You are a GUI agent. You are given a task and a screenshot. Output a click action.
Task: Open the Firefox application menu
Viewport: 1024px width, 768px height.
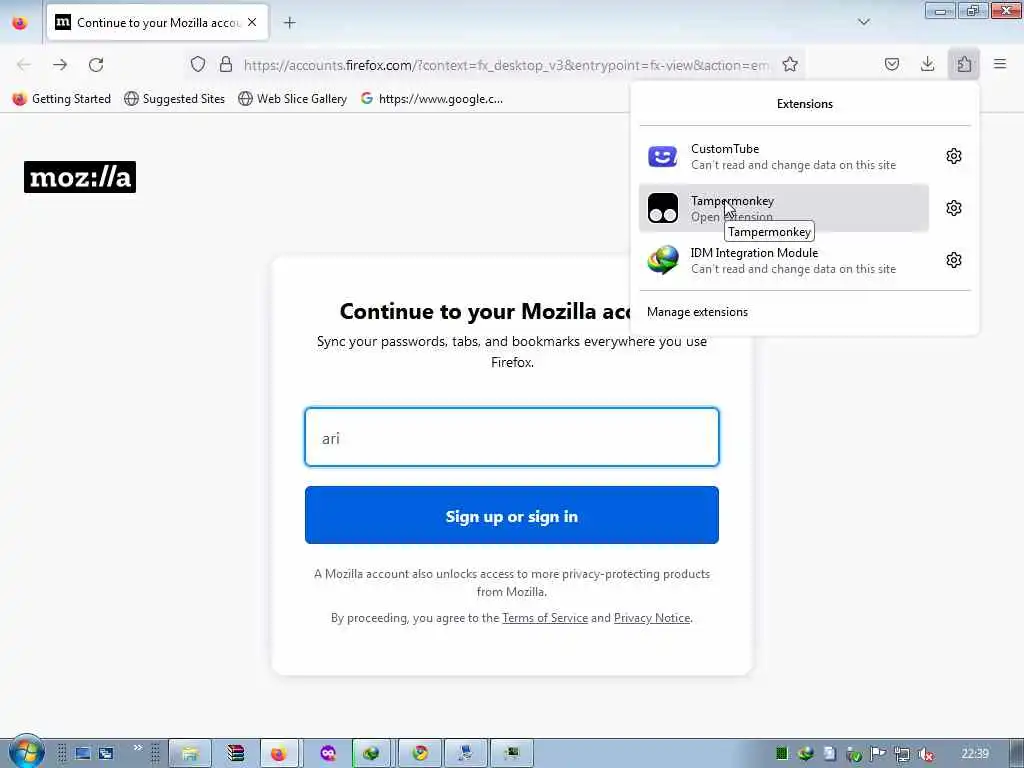(1000, 64)
